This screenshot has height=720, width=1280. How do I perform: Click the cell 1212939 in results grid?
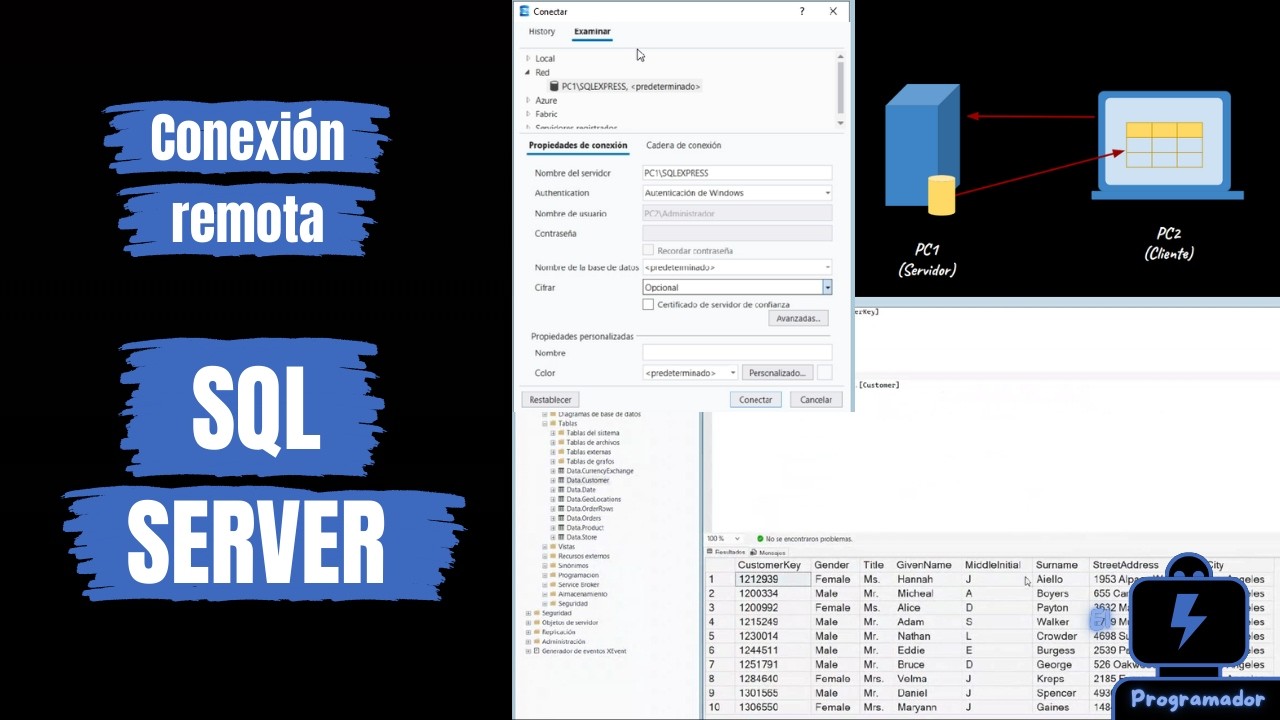(772, 580)
